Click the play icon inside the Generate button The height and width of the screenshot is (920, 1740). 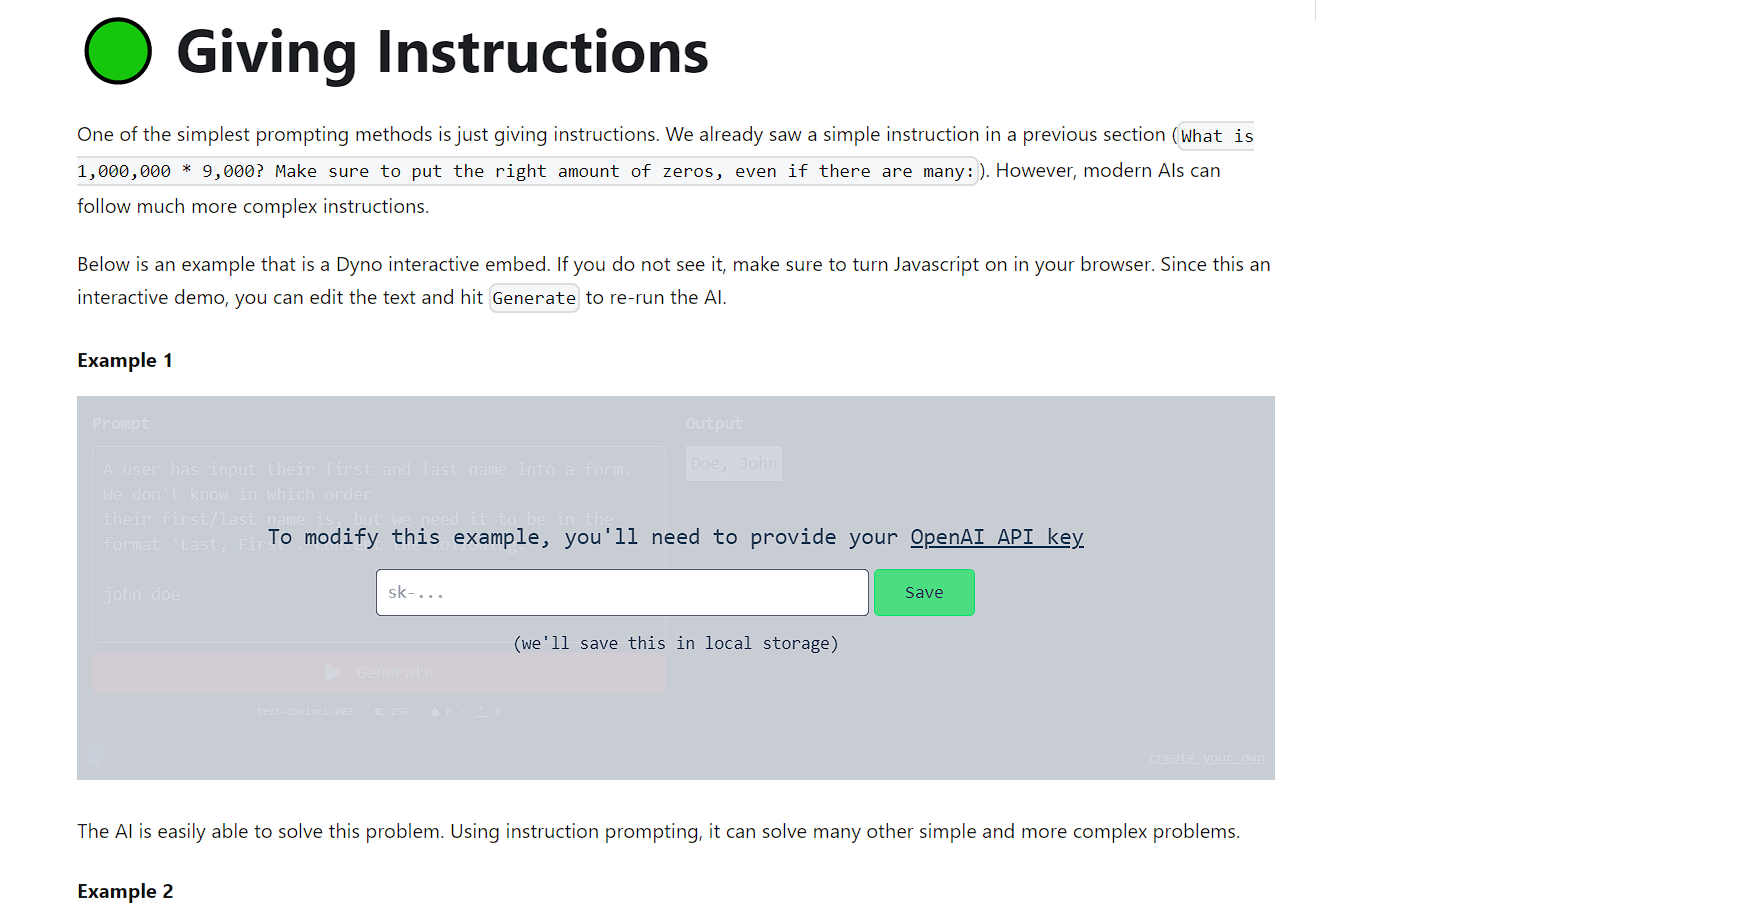[333, 672]
